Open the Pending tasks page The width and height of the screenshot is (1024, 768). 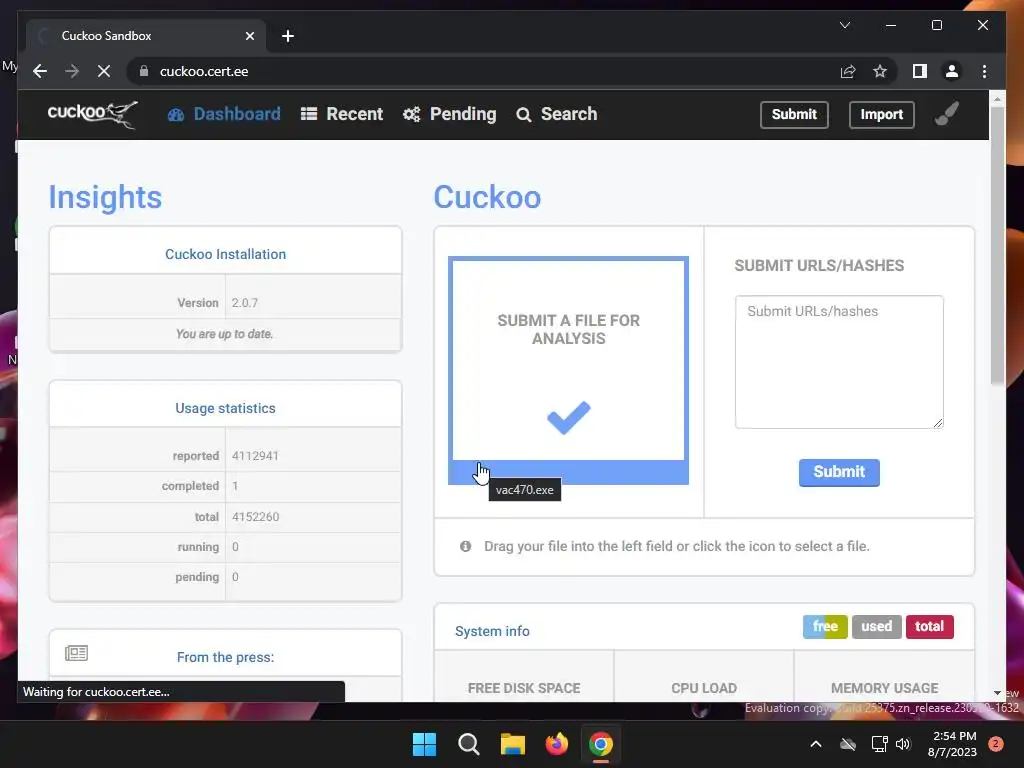pyautogui.click(x=449, y=114)
